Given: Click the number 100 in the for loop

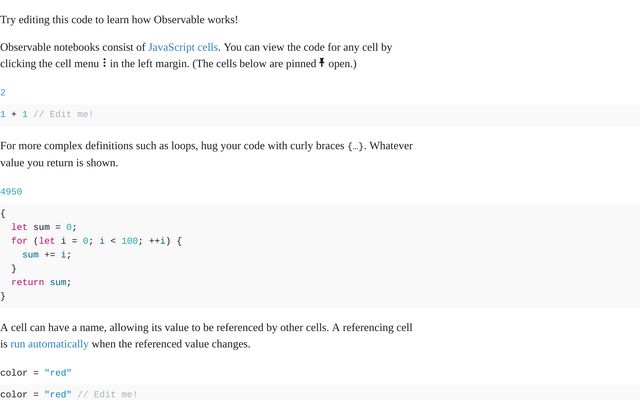Looking at the screenshot, I should click(x=129, y=241).
